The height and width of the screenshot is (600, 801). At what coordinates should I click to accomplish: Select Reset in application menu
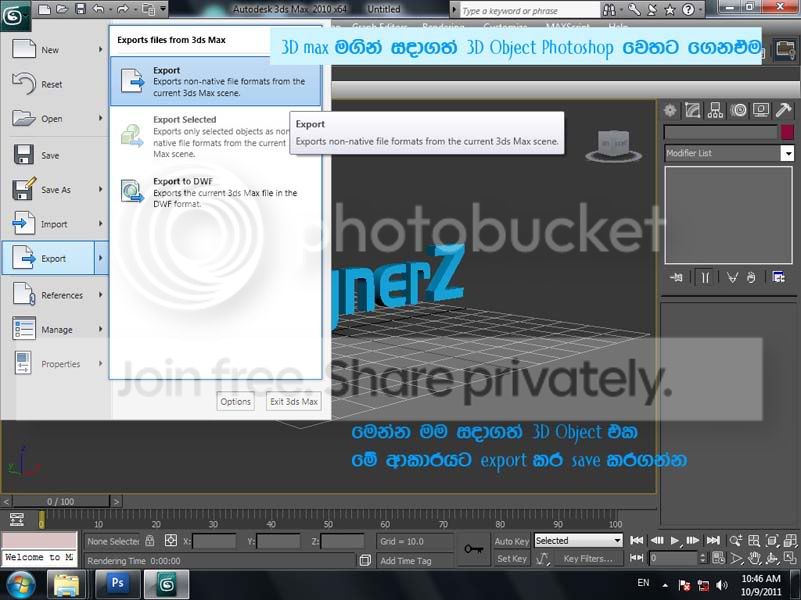pyautogui.click(x=55, y=84)
